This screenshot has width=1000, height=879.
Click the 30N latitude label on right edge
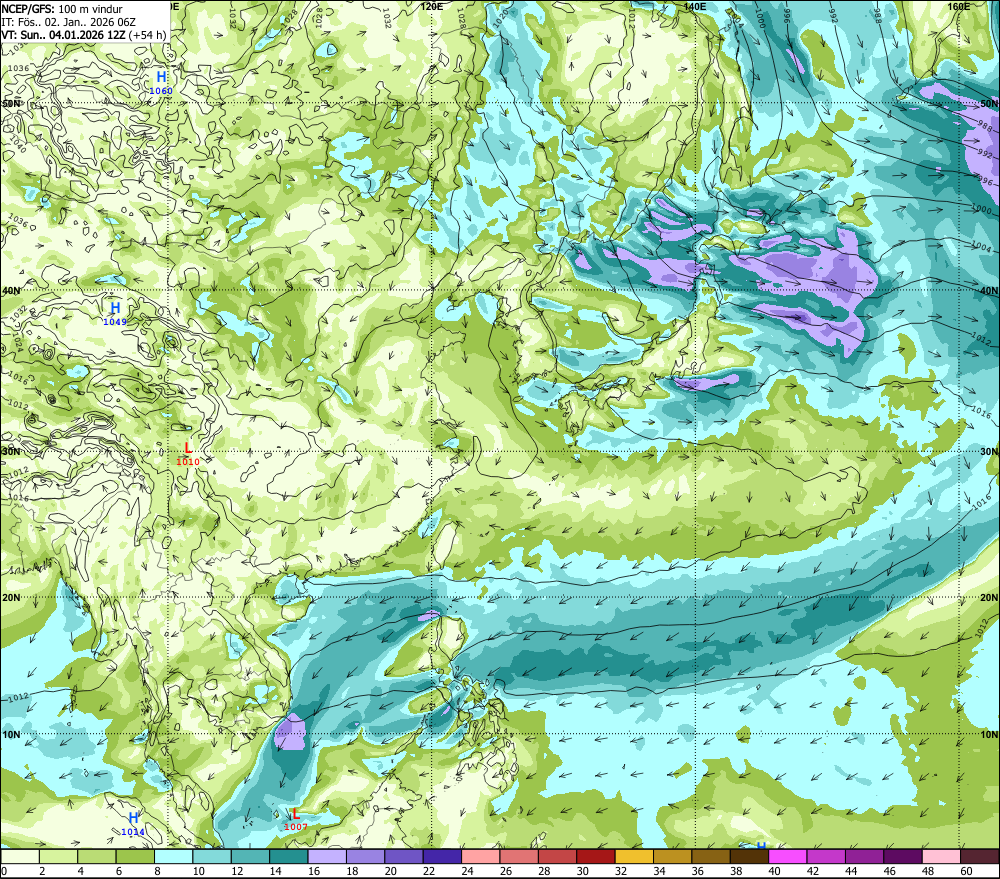click(x=989, y=452)
